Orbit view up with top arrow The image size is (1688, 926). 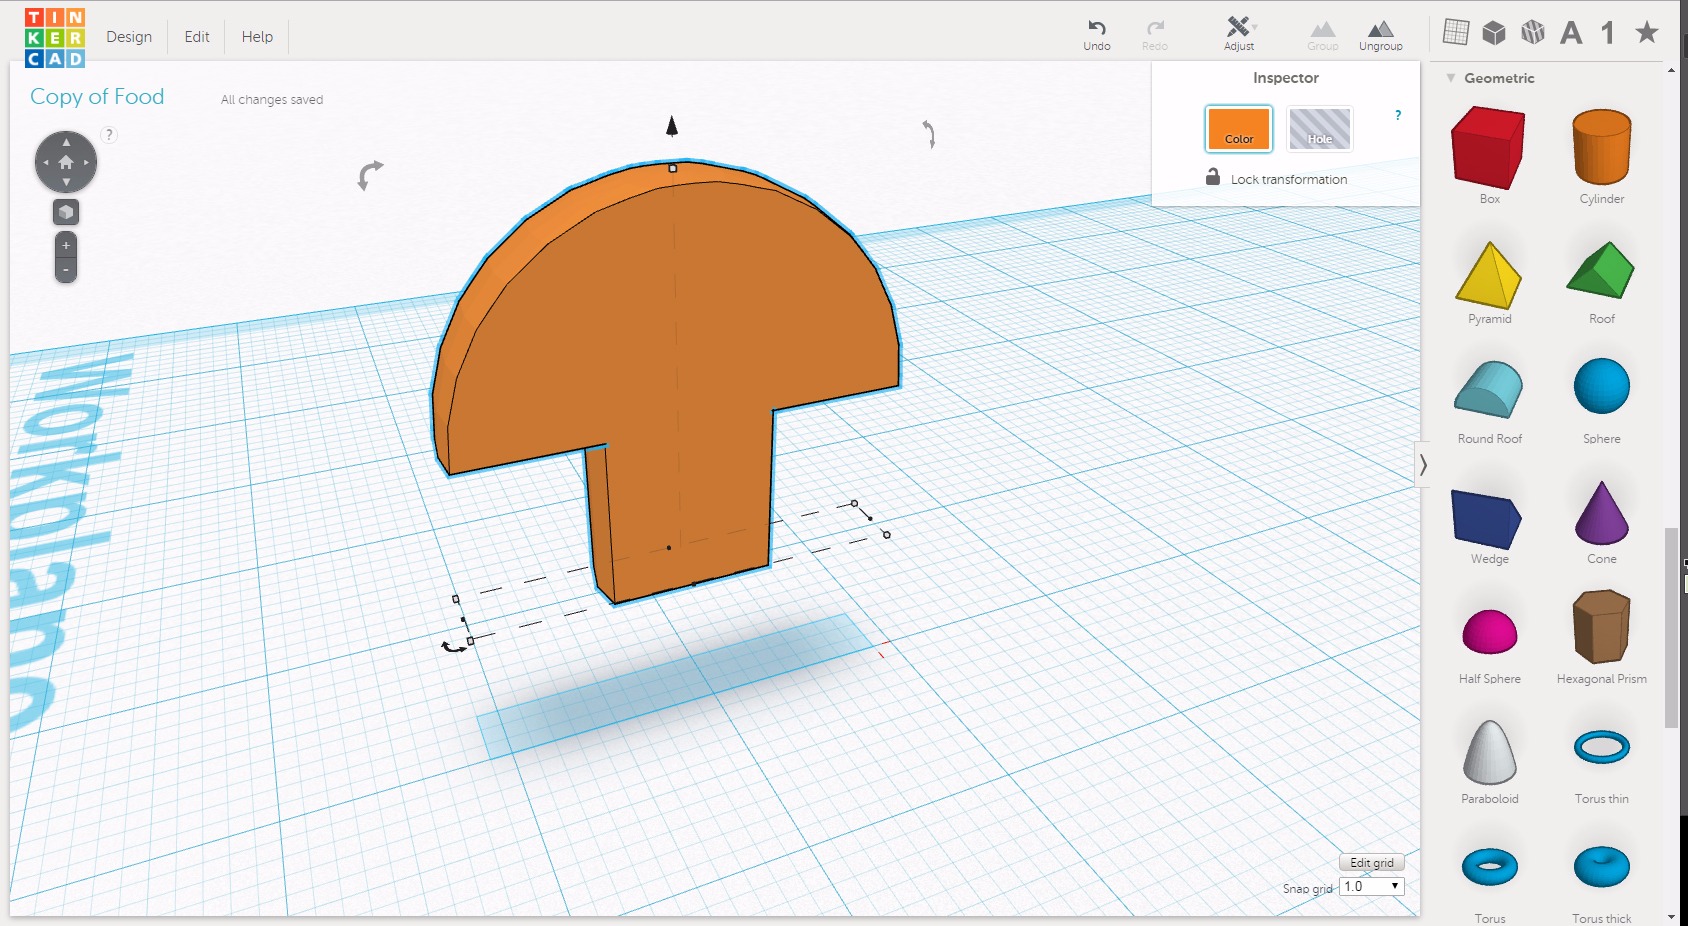pyautogui.click(x=66, y=142)
